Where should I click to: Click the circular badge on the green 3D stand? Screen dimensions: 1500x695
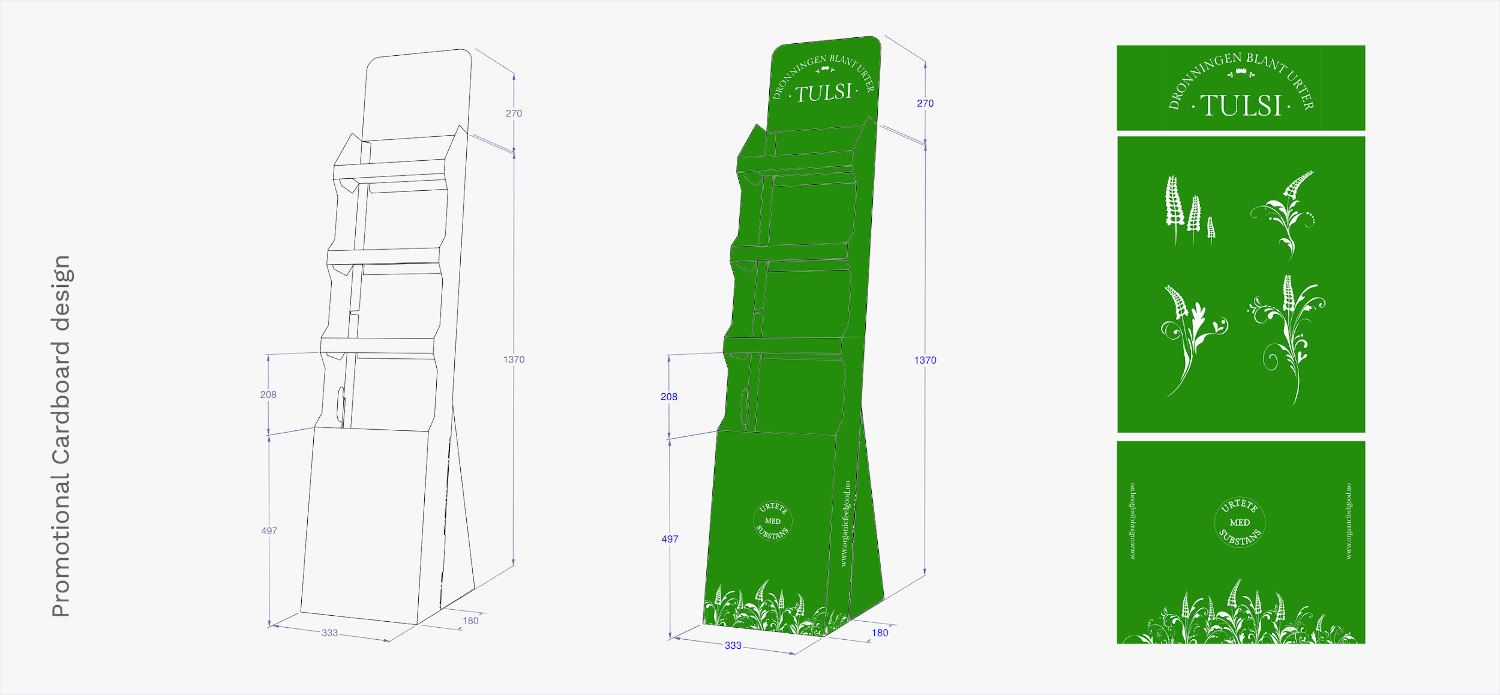(773, 519)
